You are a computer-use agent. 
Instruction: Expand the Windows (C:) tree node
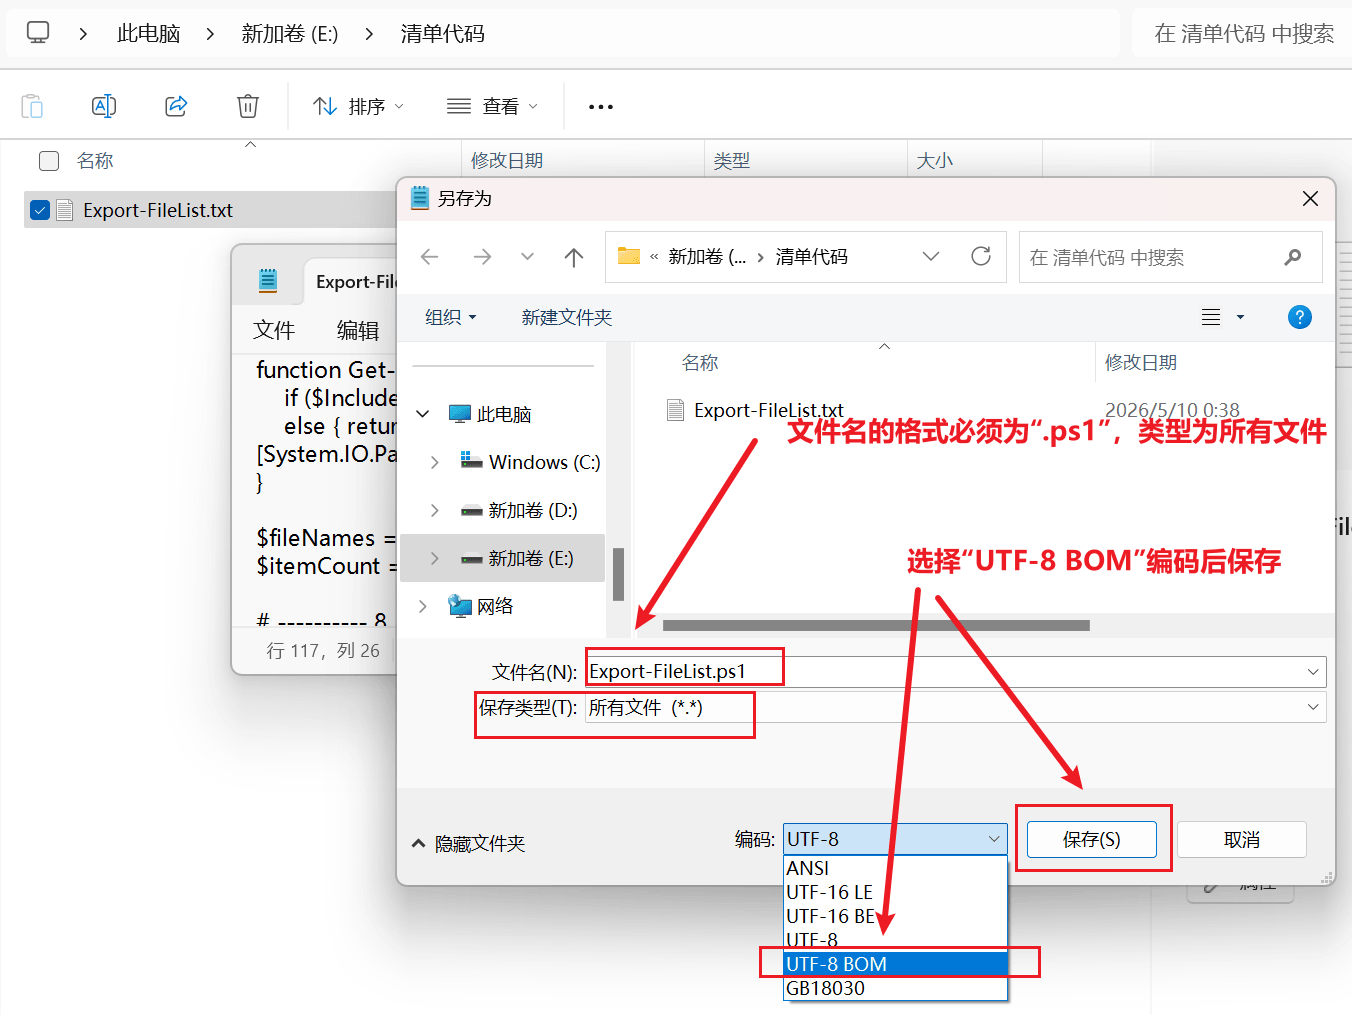point(434,462)
